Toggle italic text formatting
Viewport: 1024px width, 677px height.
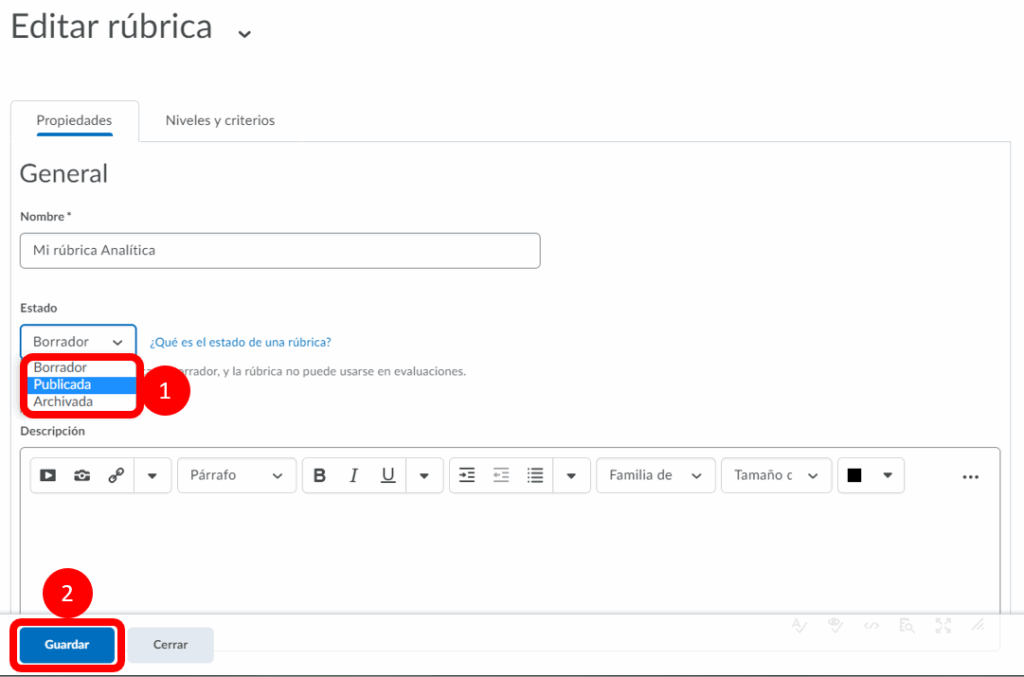(353, 476)
